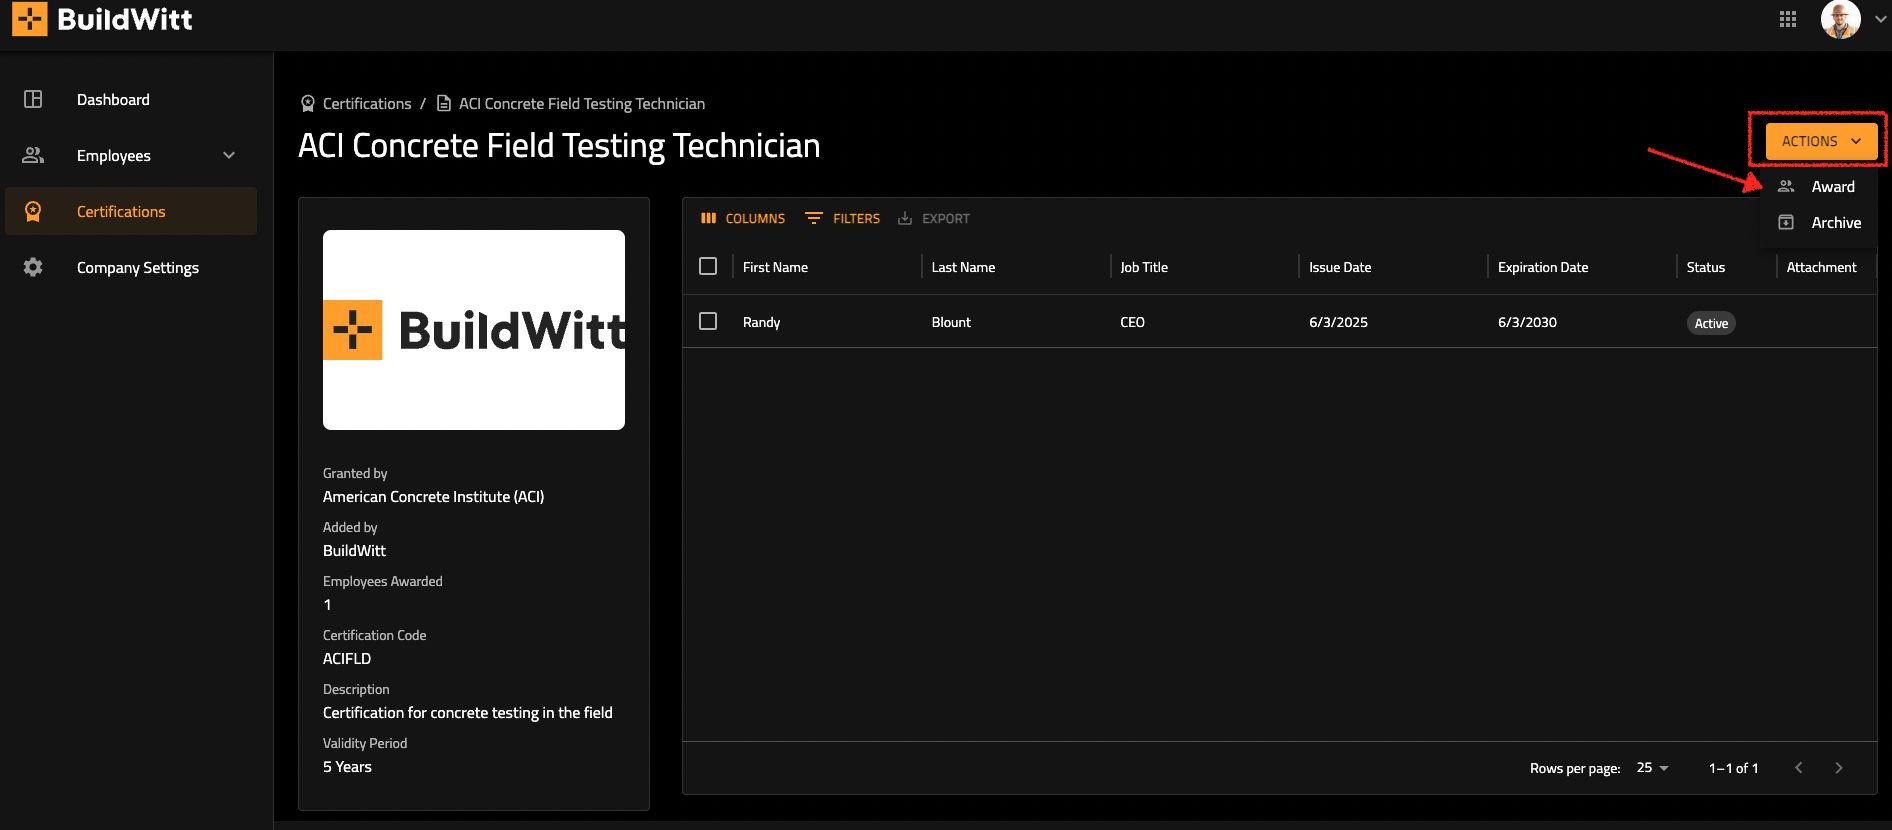This screenshot has height=830, width=1892.
Task: Open the Dashboard page
Action: click(113, 100)
